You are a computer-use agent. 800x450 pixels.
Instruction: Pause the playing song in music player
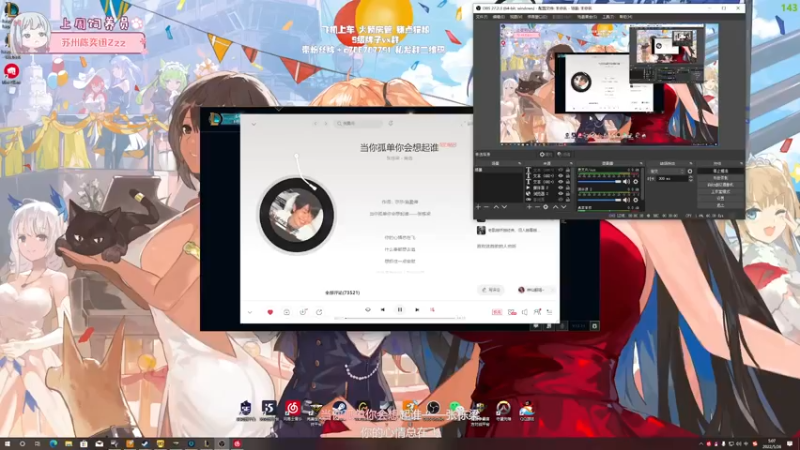point(400,310)
